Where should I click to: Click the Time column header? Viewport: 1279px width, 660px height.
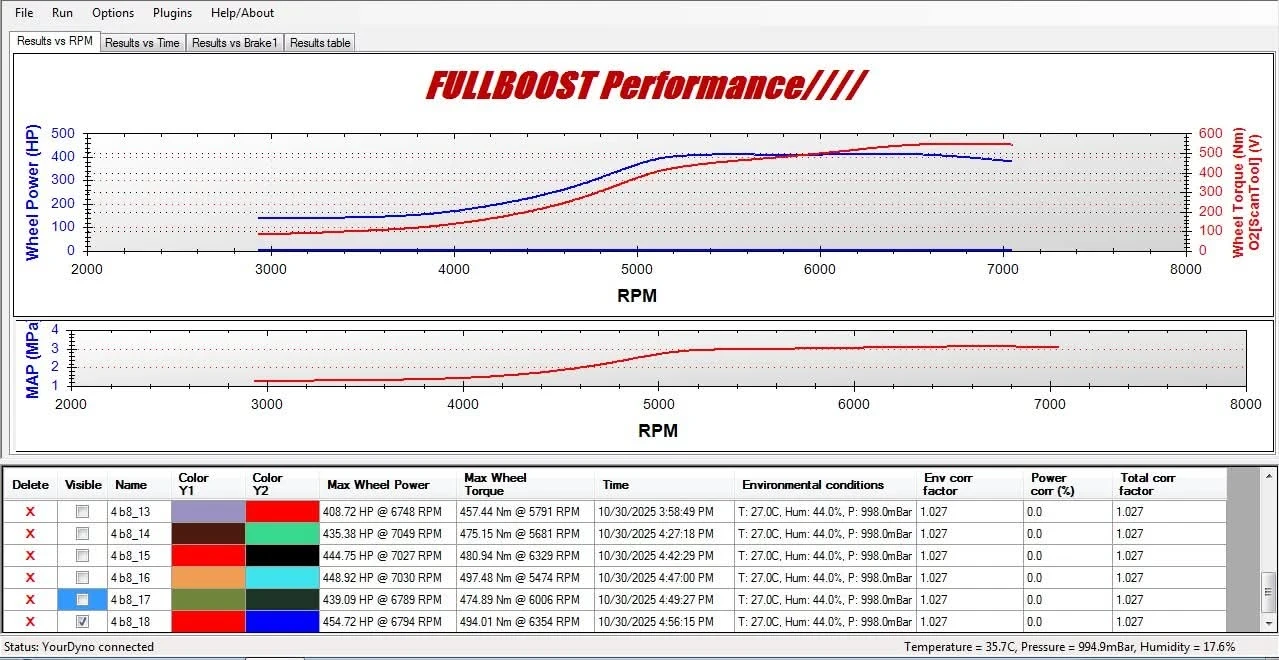664,484
